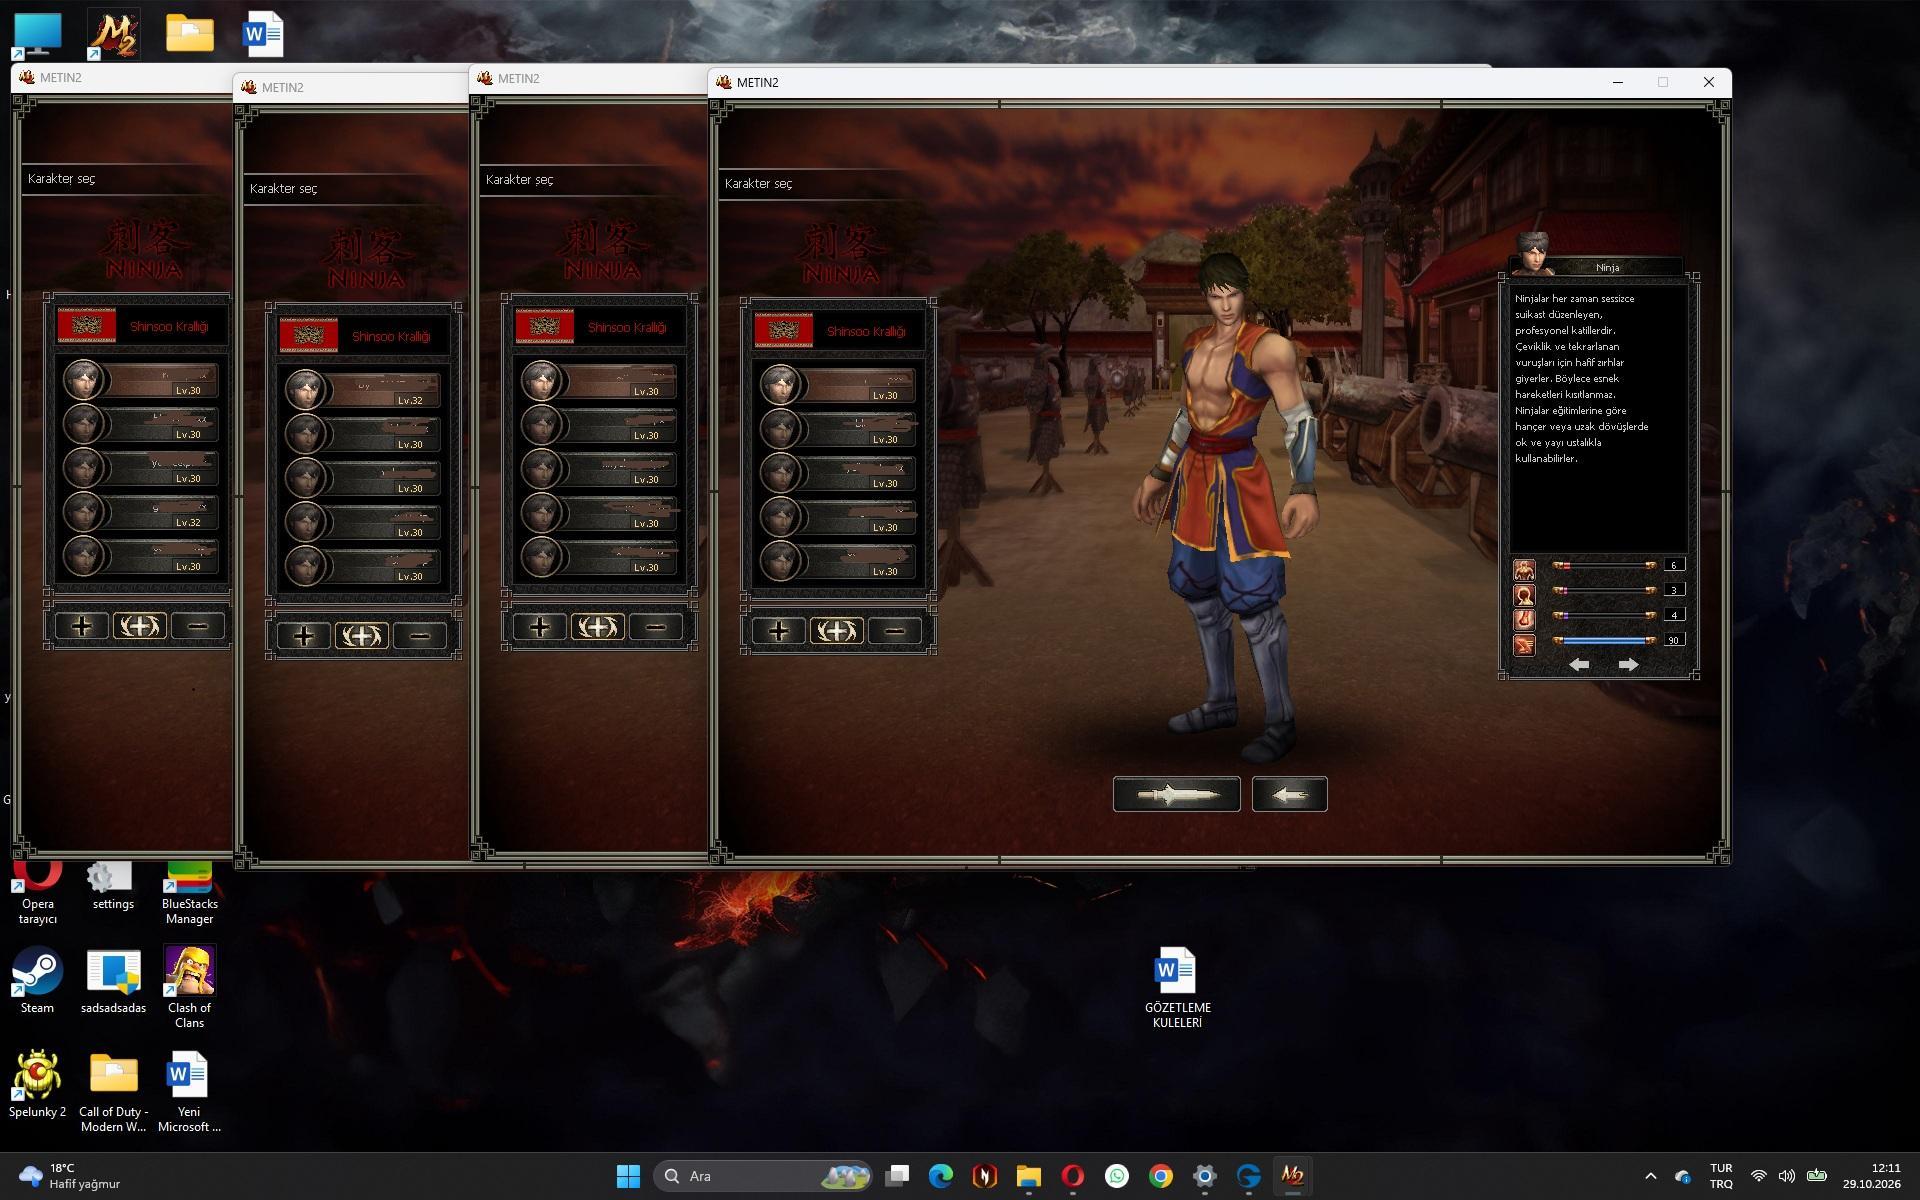The image size is (1920, 1200).
Task: Click the plus button in the third METIN2 window
Action: (x=539, y=627)
